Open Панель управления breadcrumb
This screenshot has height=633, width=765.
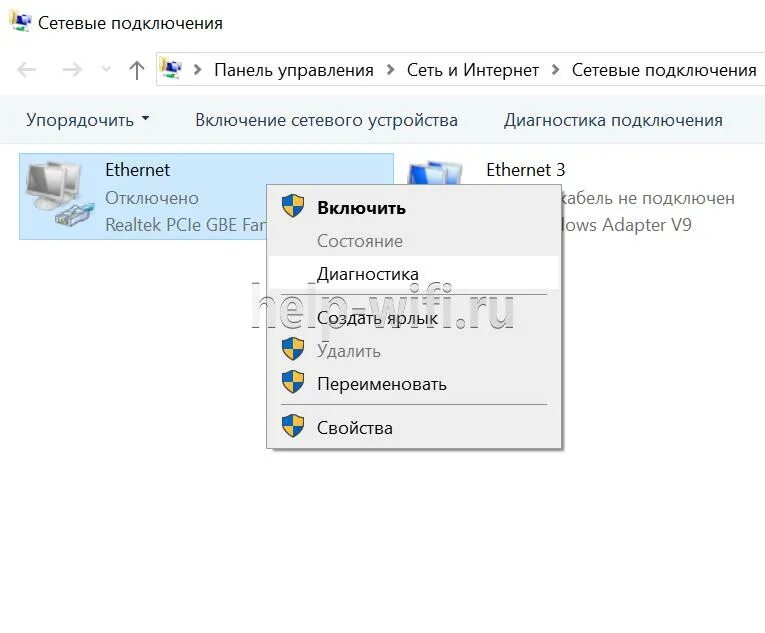coord(294,70)
